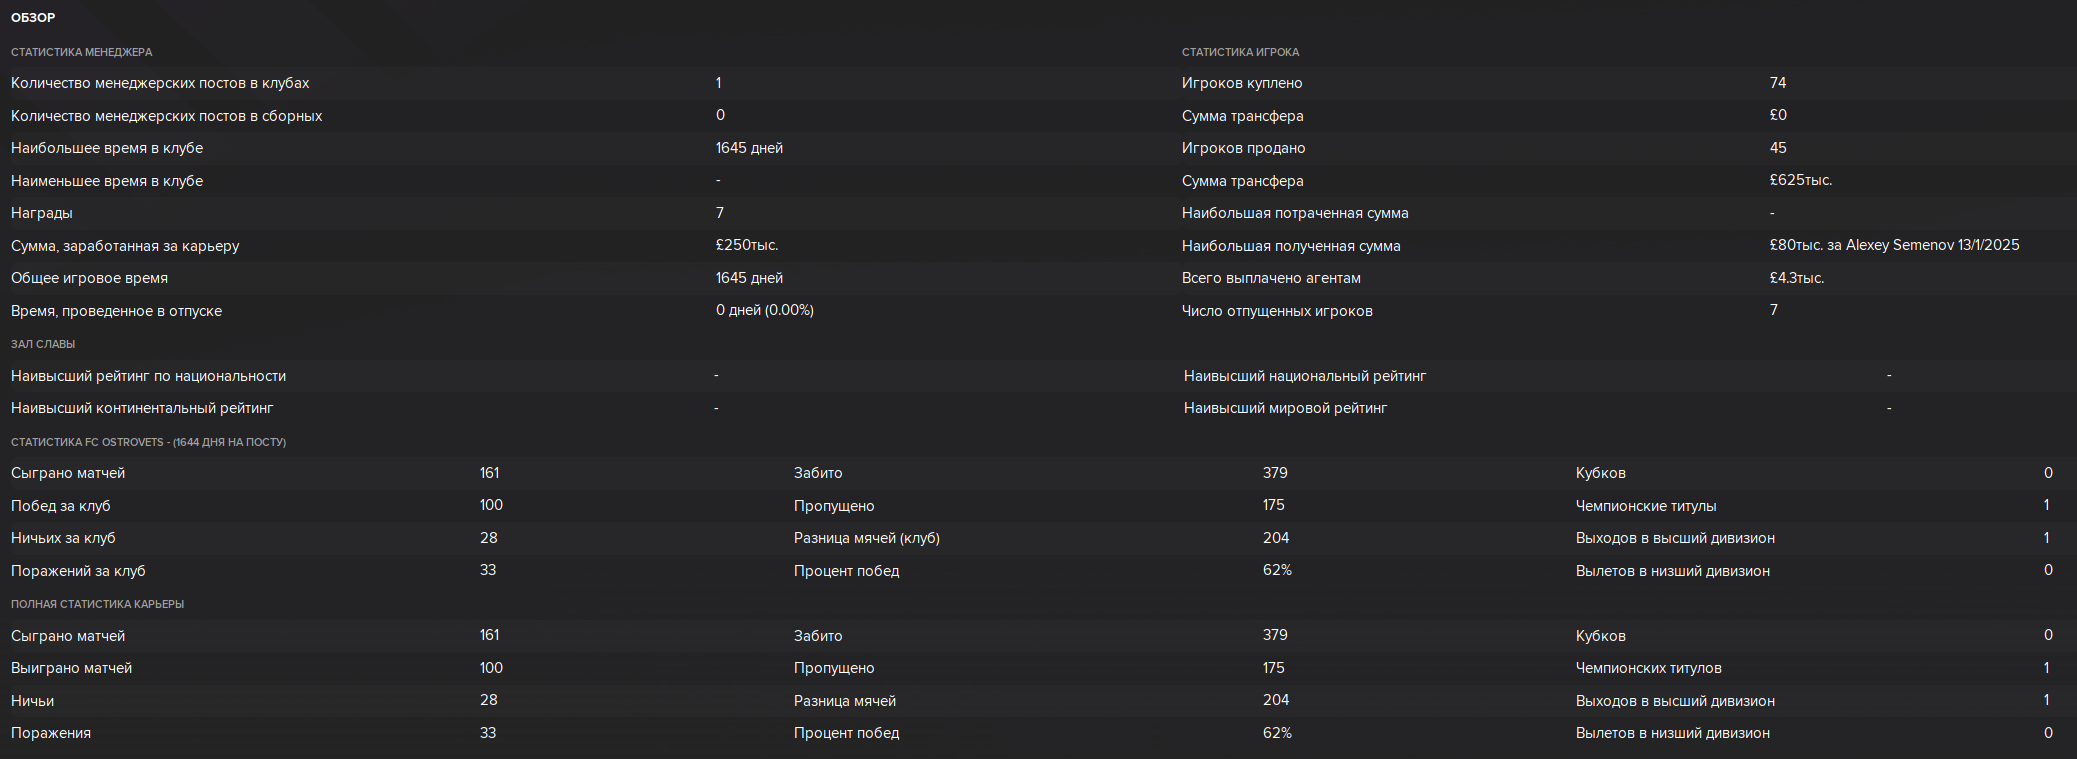Image resolution: width=2077 pixels, height=759 pixels.
Task: Open the 'Обзор' section heading
Action: pyautogui.click(x=33, y=18)
